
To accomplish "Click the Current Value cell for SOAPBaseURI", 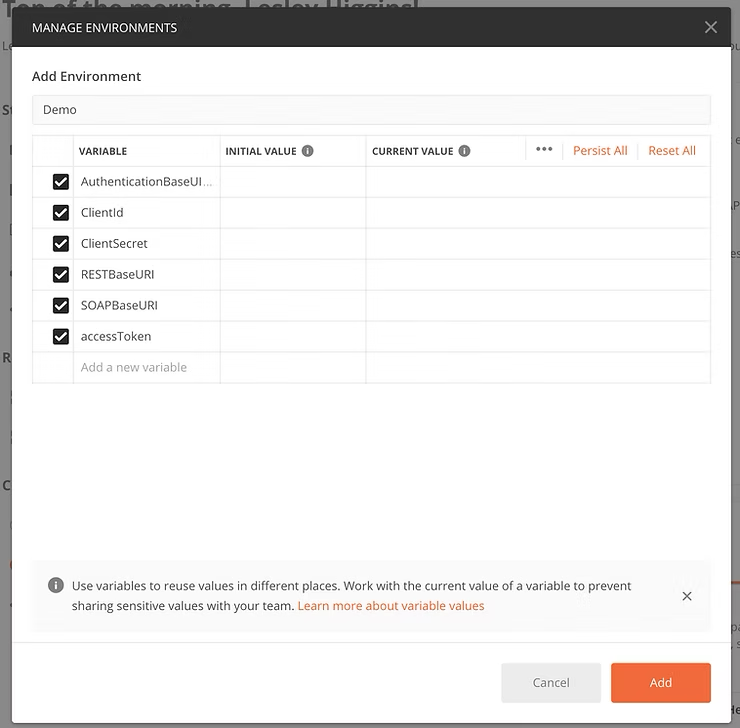I will tap(538, 306).
